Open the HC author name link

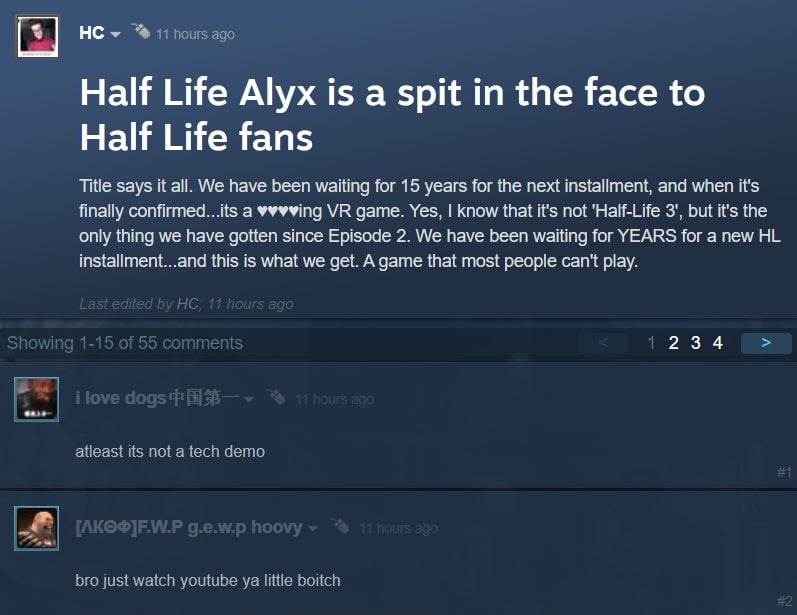[91, 33]
